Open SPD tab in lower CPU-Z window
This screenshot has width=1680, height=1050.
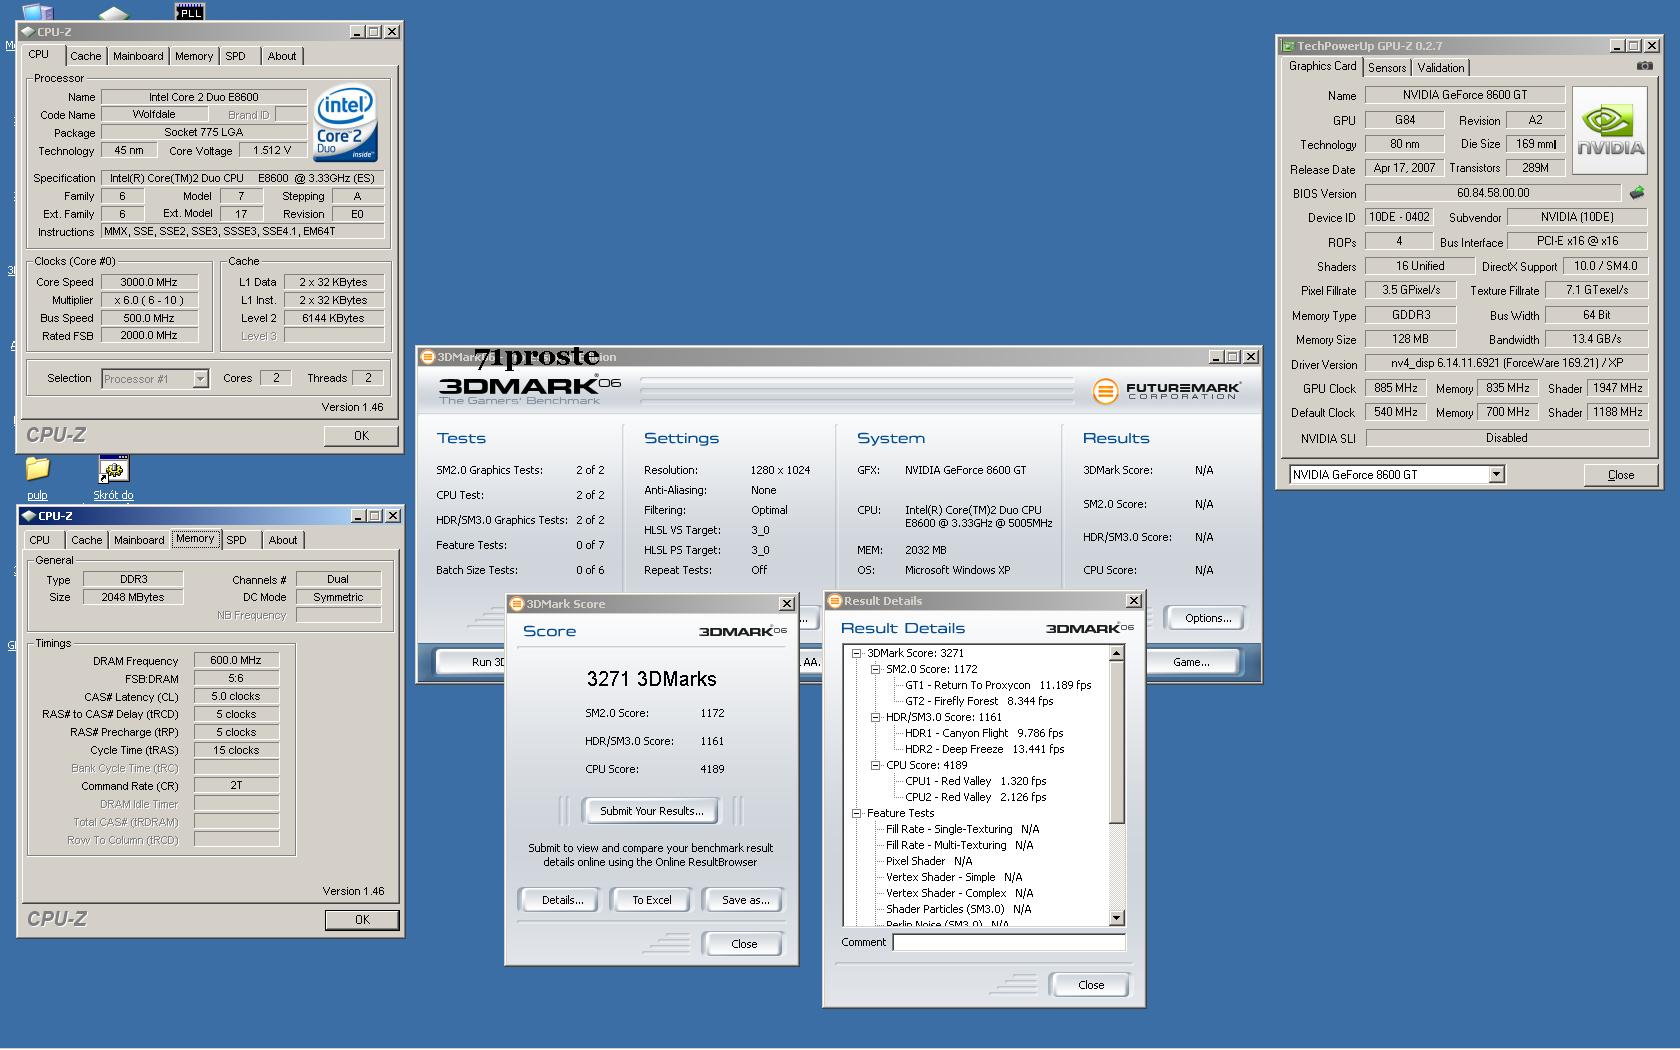237,540
